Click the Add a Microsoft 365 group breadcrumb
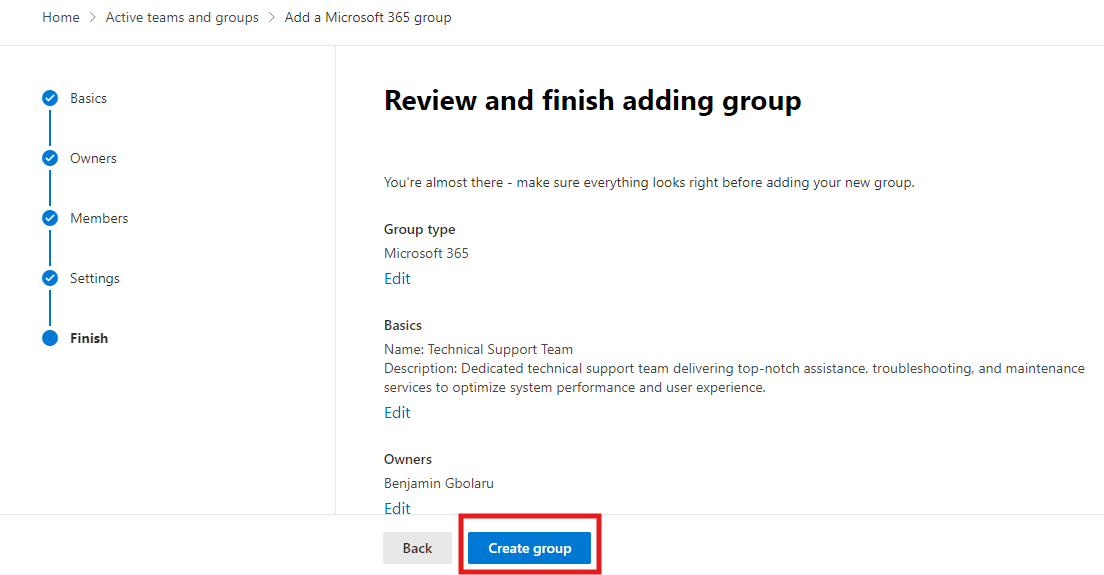 pyautogui.click(x=368, y=17)
